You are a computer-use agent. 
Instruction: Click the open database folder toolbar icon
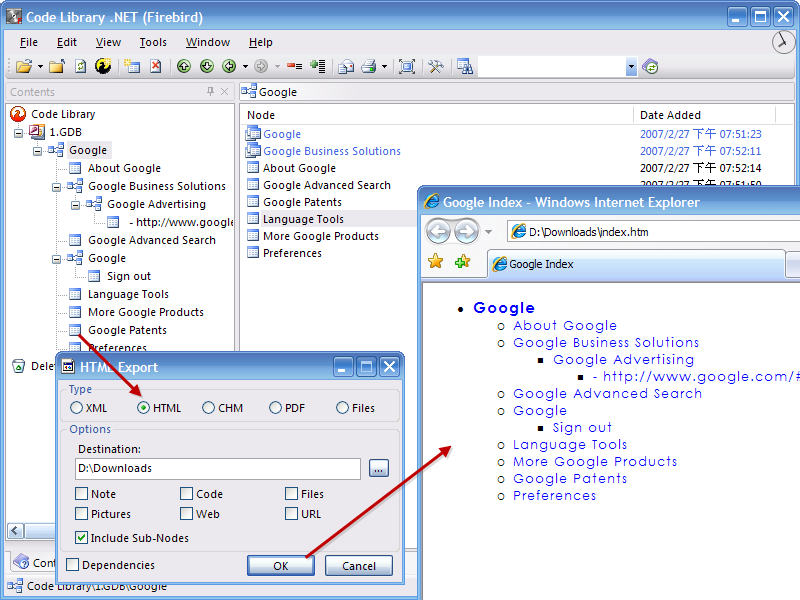[x=24, y=66]
